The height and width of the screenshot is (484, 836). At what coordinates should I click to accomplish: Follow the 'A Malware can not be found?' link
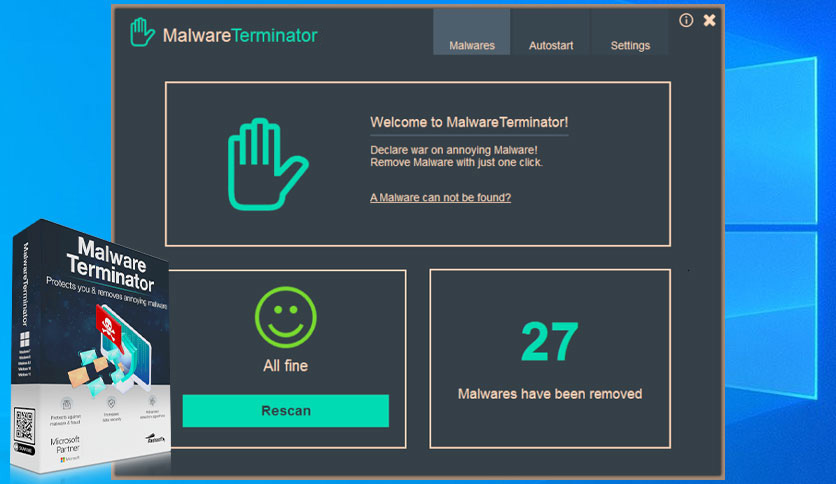pyautogui.click(x=440, y=198)
